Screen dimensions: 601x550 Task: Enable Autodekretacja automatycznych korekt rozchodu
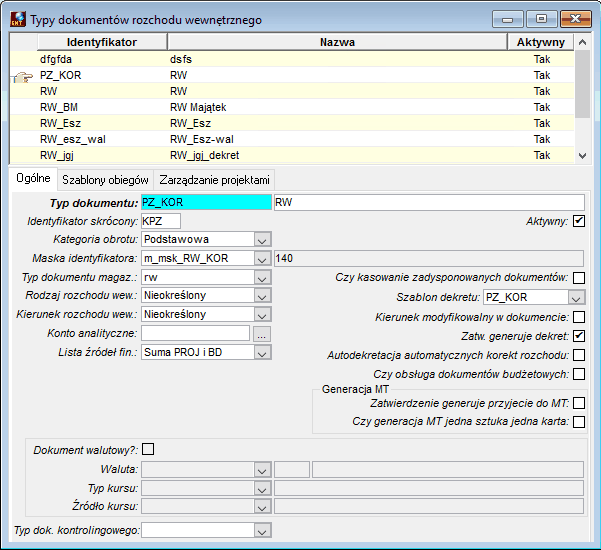579,355
